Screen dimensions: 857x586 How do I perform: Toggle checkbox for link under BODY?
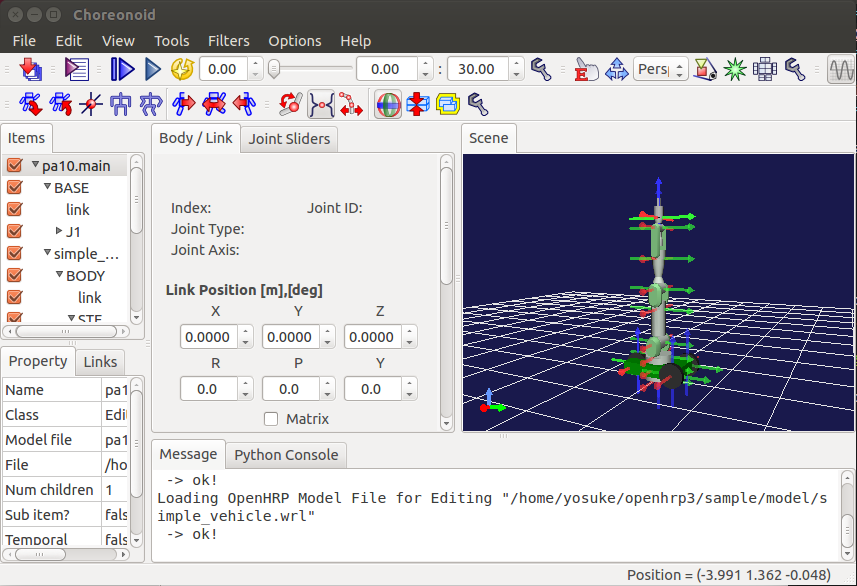pos(15,297)
